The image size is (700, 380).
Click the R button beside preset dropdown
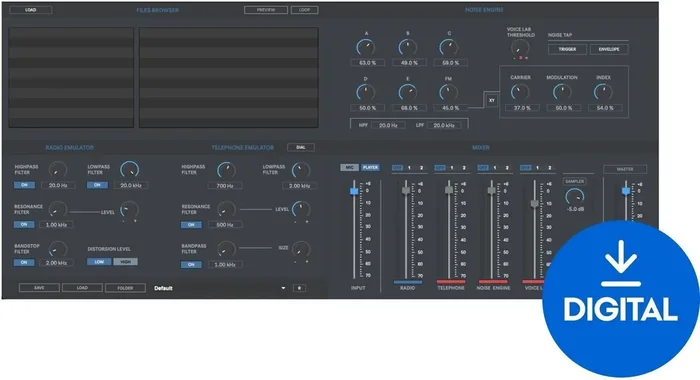coord(299,288)
